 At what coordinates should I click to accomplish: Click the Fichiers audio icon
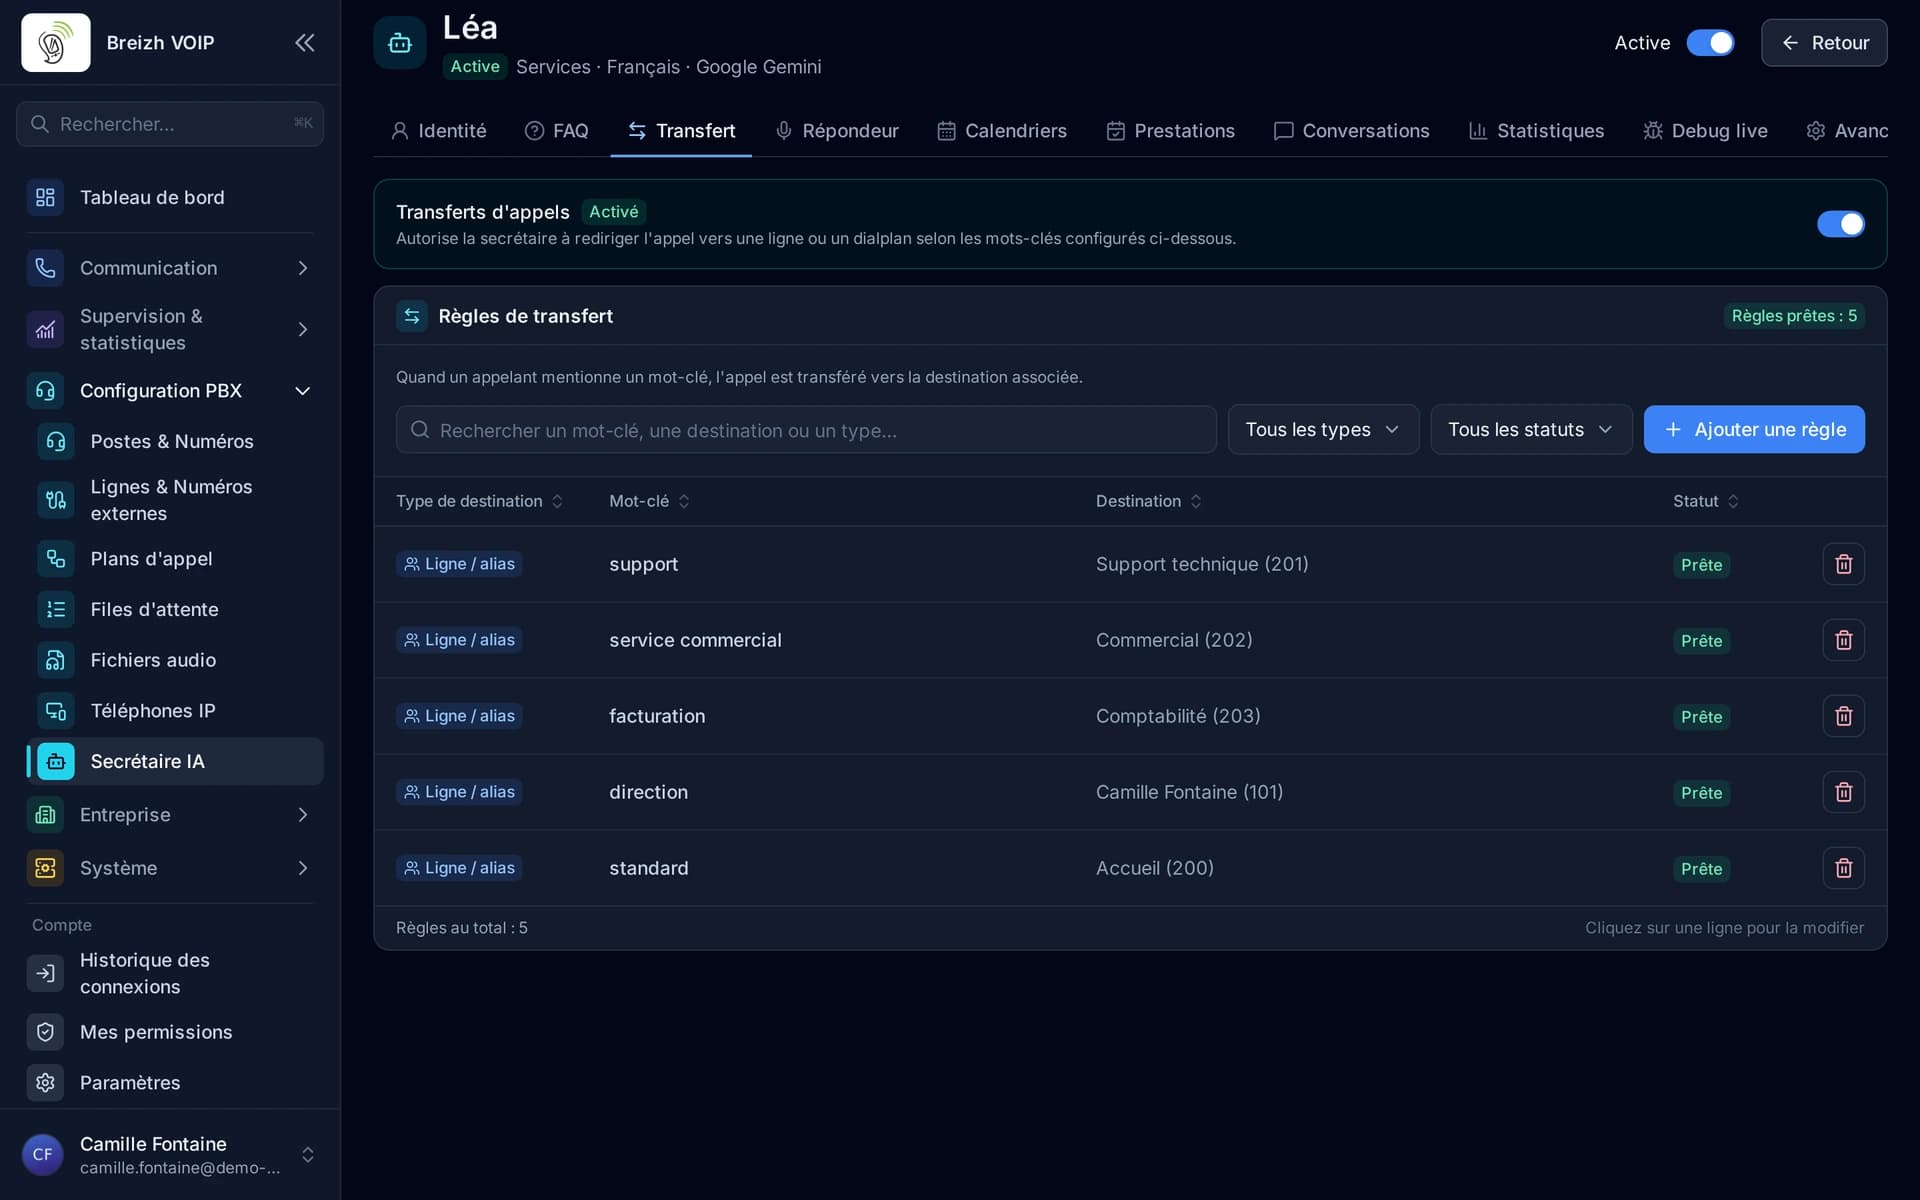(x=56, y=660)
